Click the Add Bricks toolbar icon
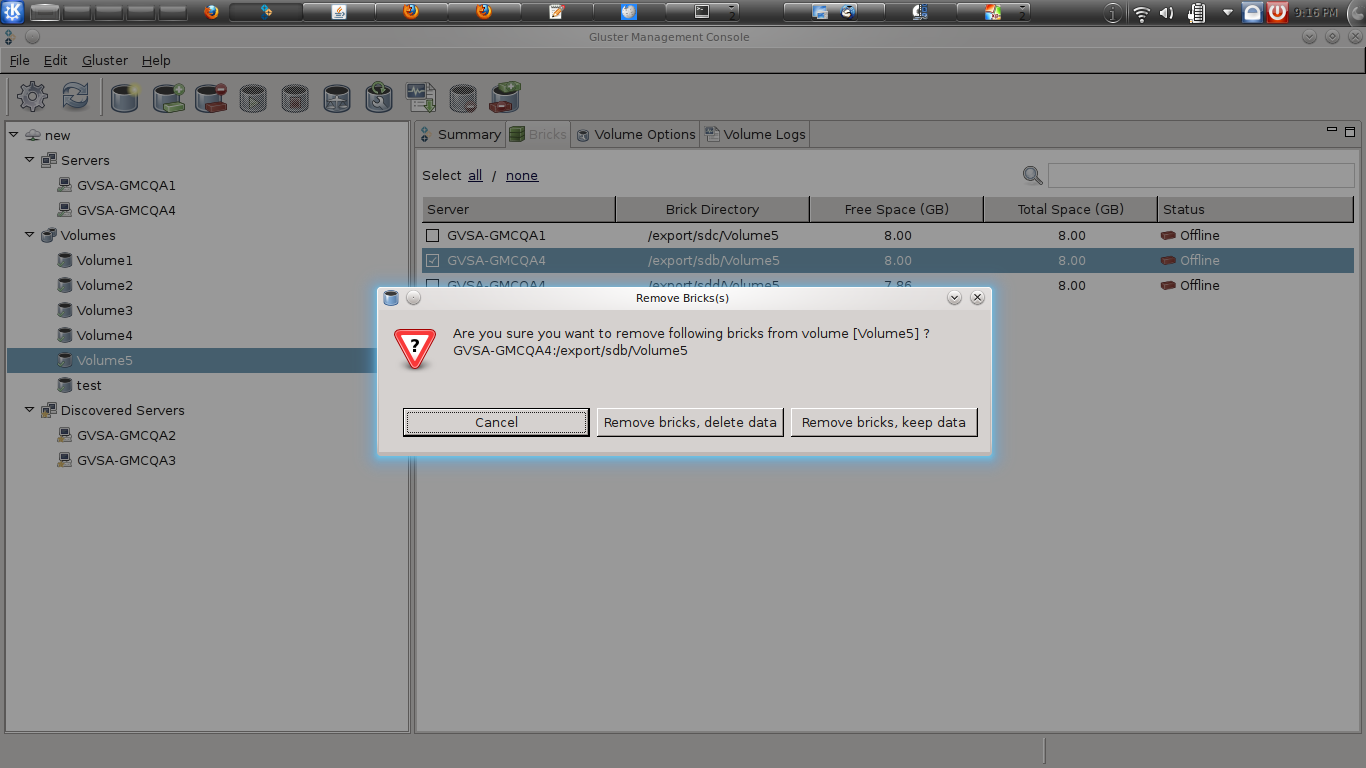This screenshot has height=768, width=1366. [x=169, y=97]
